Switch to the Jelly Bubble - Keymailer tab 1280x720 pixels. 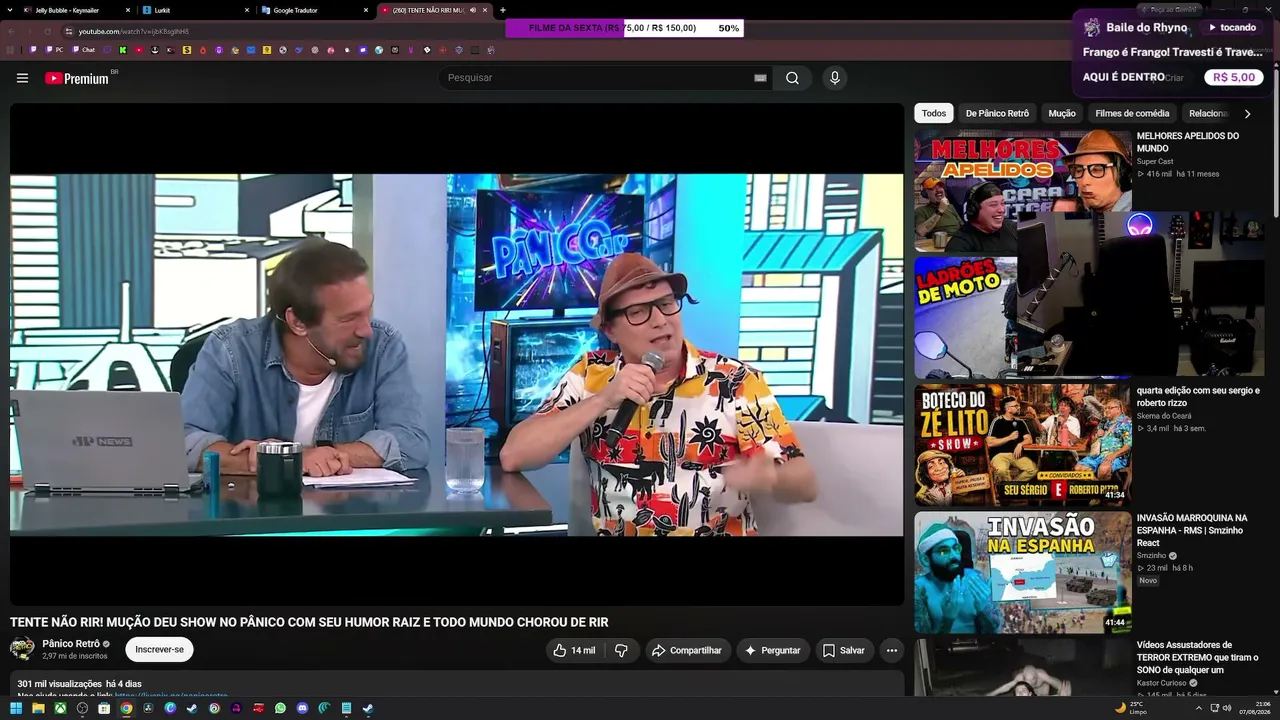tap(76, 10)
